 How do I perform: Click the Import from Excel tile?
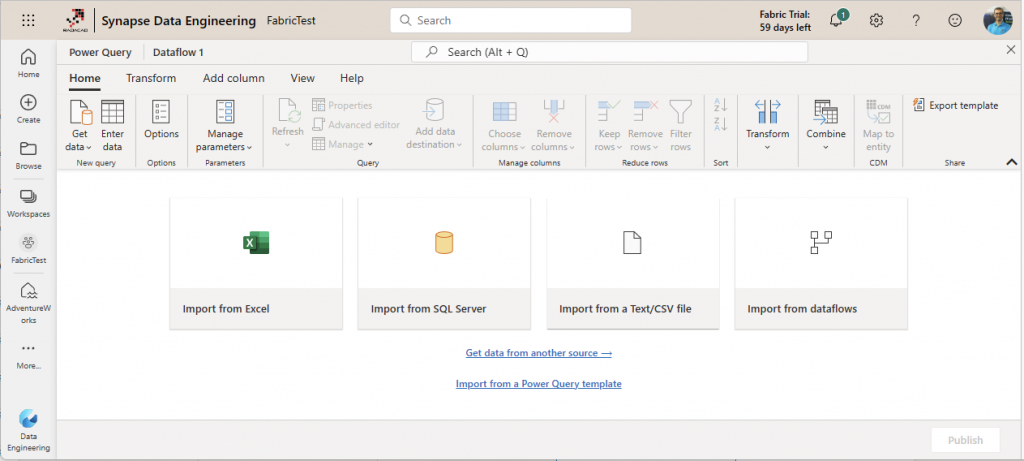point(256,263)
